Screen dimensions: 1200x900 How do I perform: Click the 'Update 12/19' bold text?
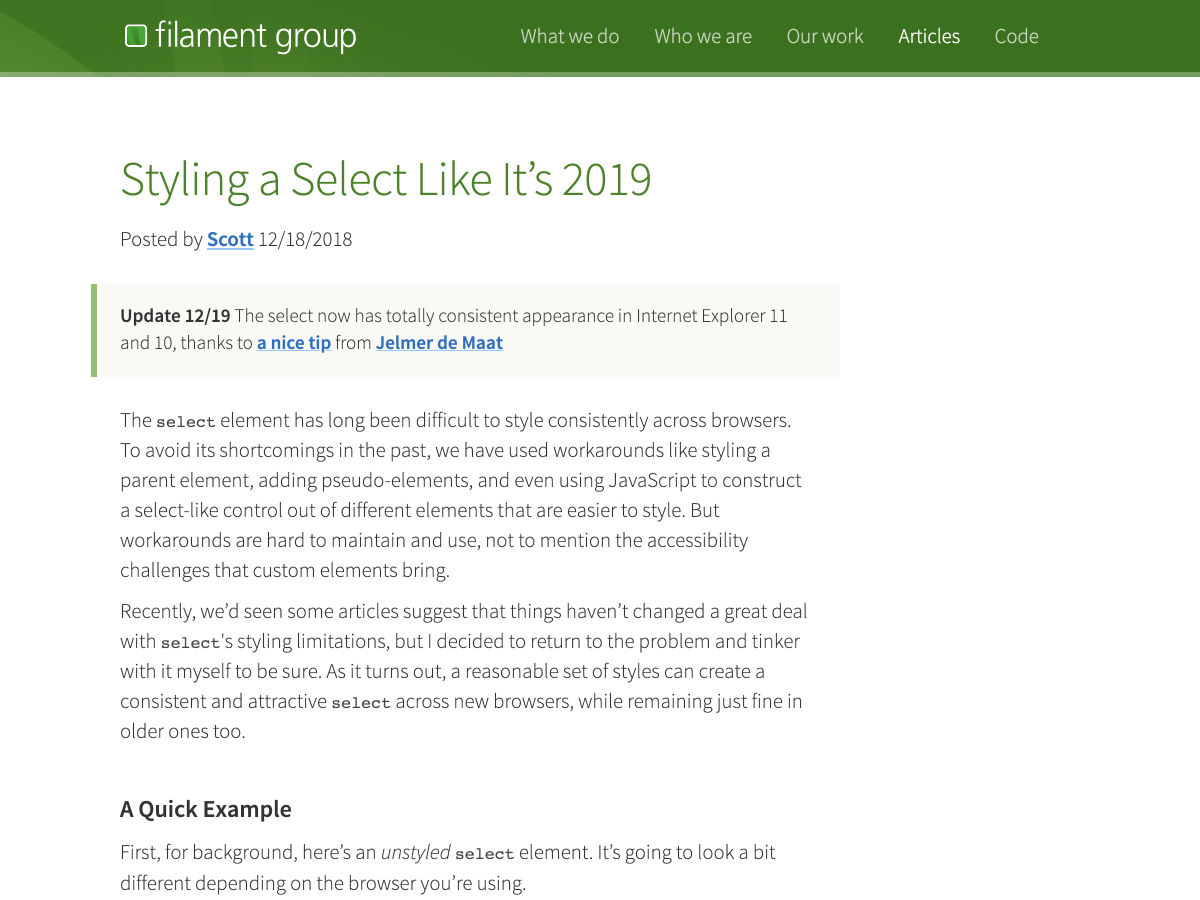click(x=175, y=316)
